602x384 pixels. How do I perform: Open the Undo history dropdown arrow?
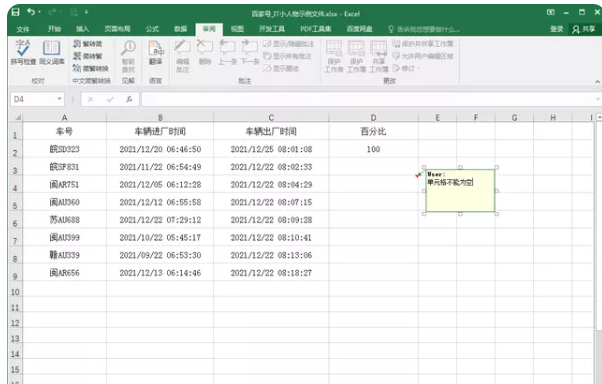pyautogui.click(x=39, y=12)
